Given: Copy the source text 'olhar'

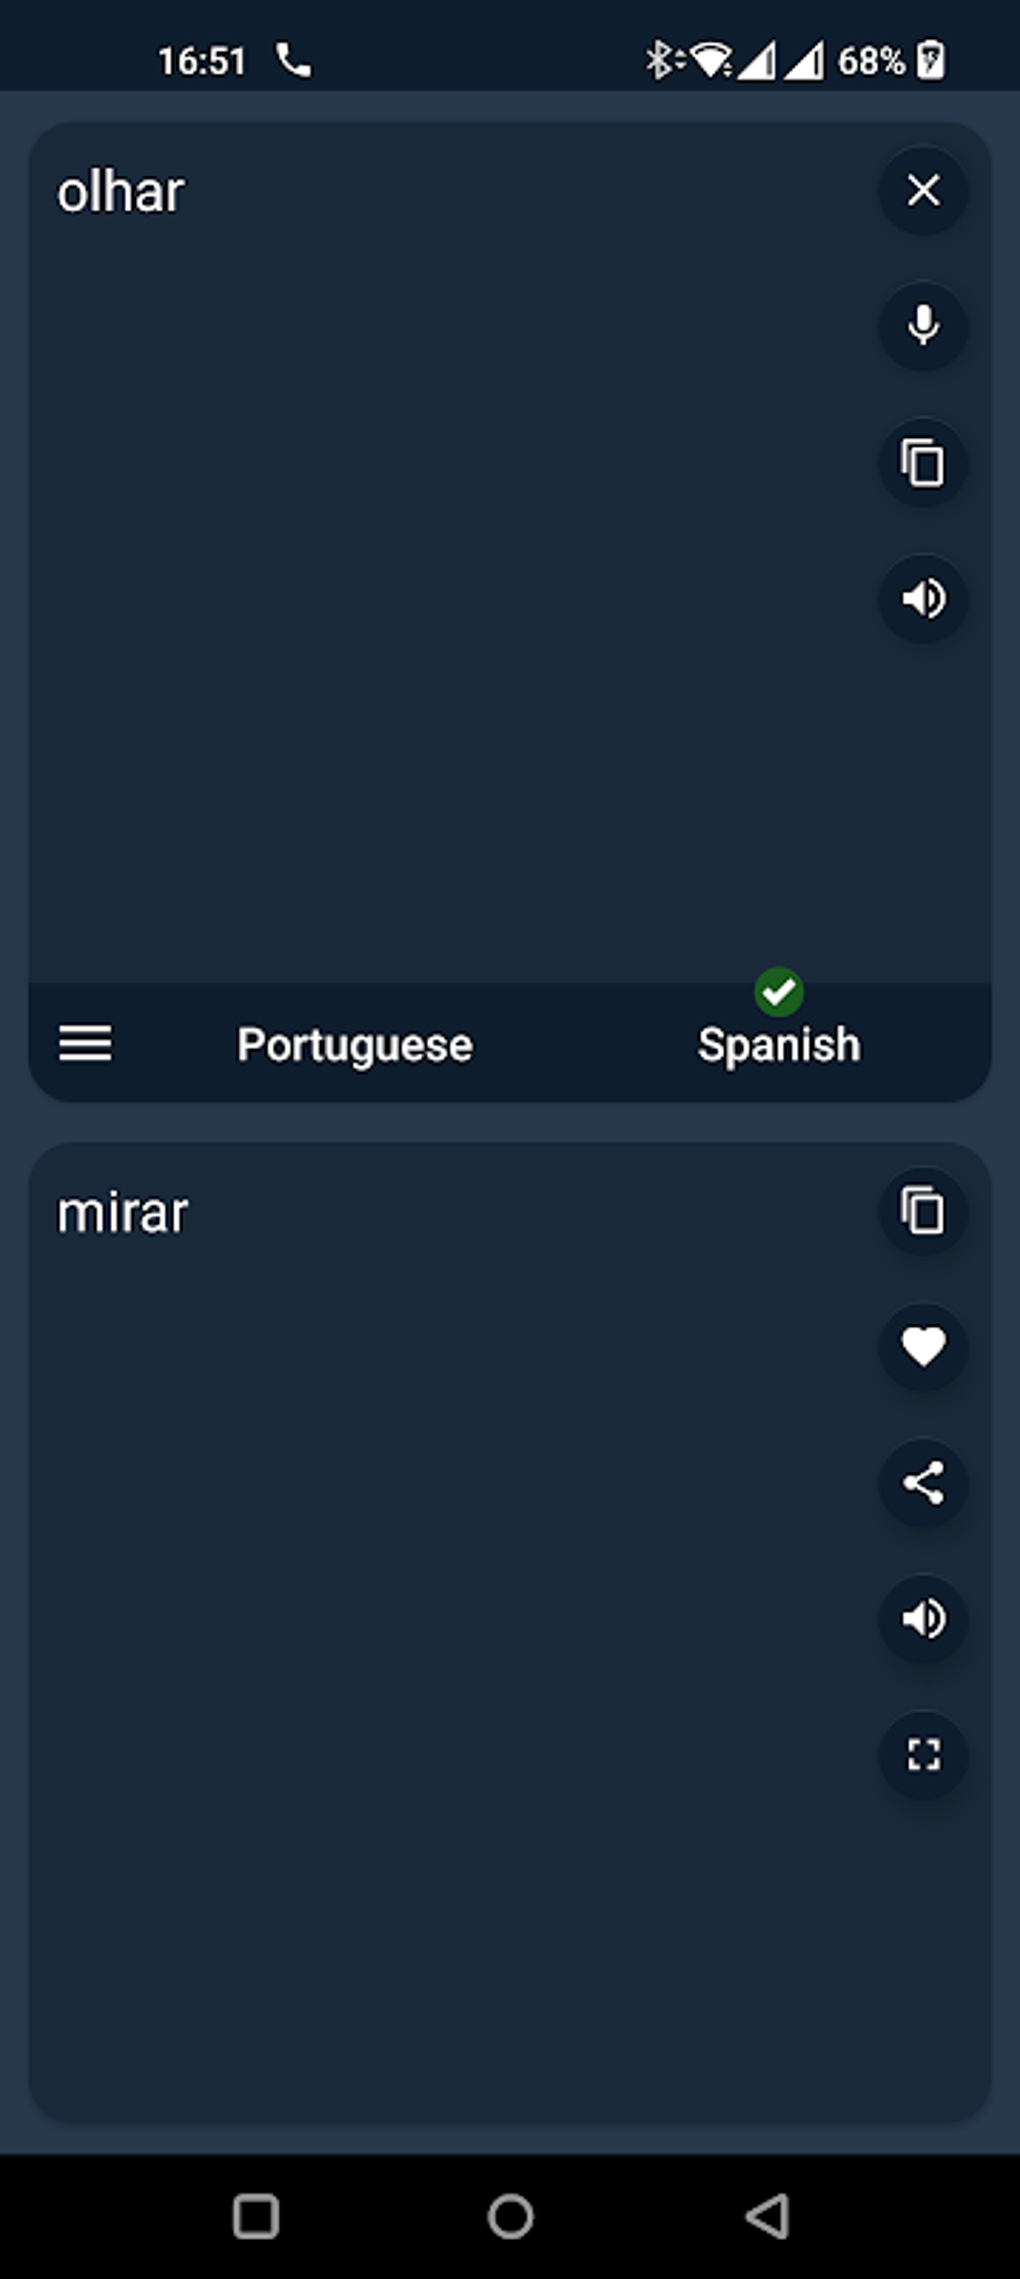Looking at the screenshot, I should coord(922,463).
